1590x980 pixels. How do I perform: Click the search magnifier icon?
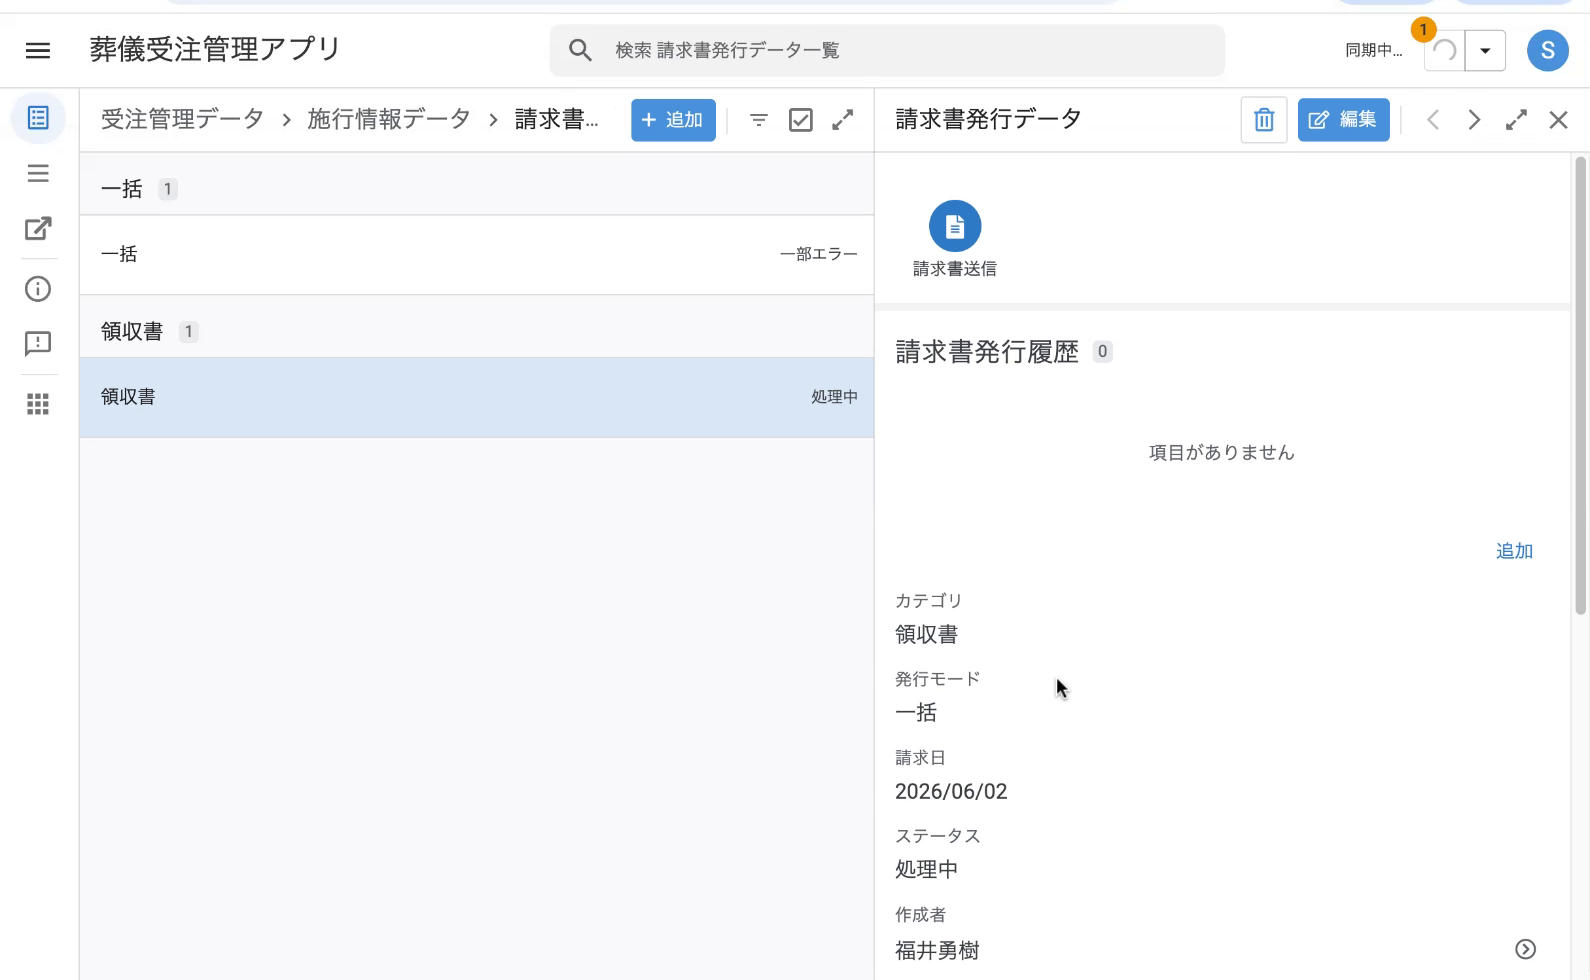[580, 50]
